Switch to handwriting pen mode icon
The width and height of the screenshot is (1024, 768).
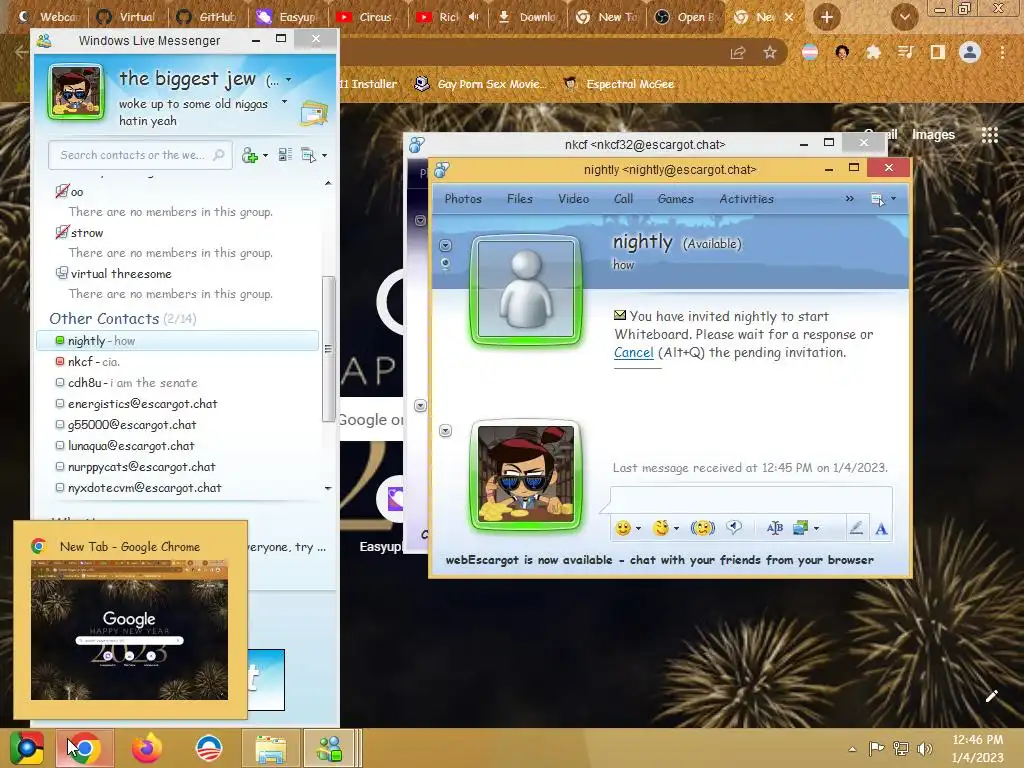pyautogui.click(x=856, y=528)
